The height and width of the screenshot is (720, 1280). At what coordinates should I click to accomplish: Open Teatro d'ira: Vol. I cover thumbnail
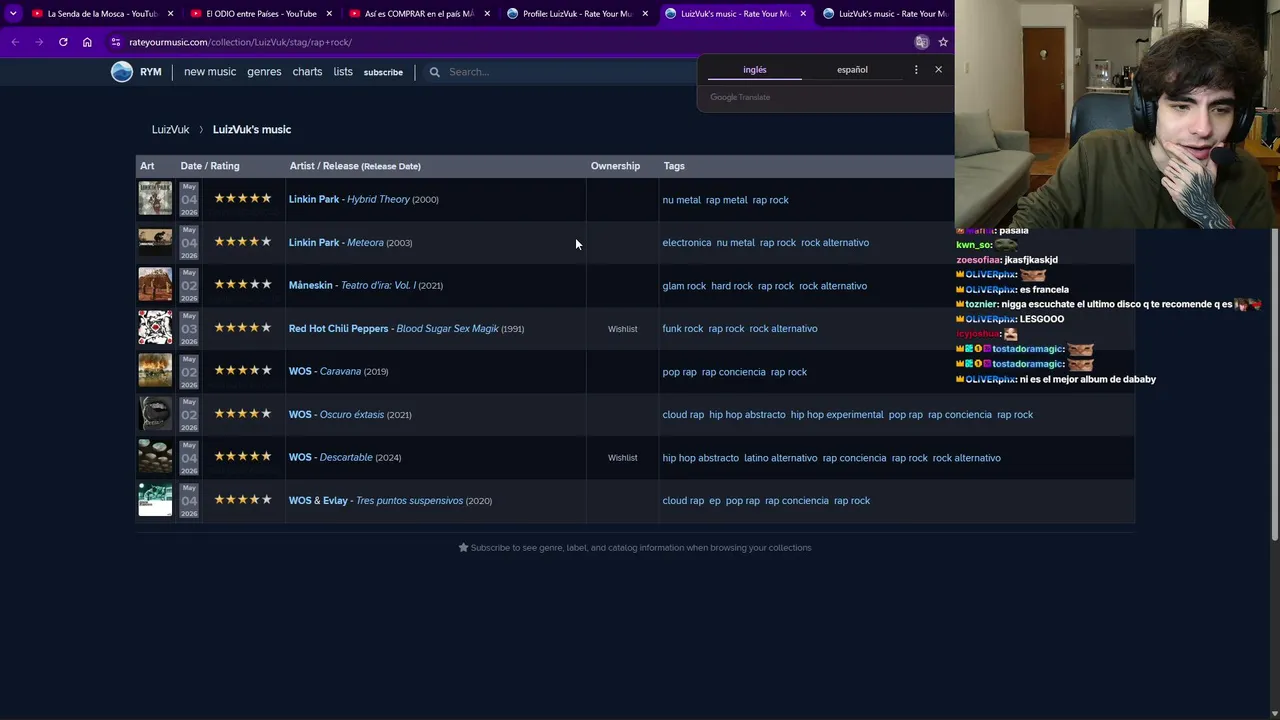(x=155, y=285)
